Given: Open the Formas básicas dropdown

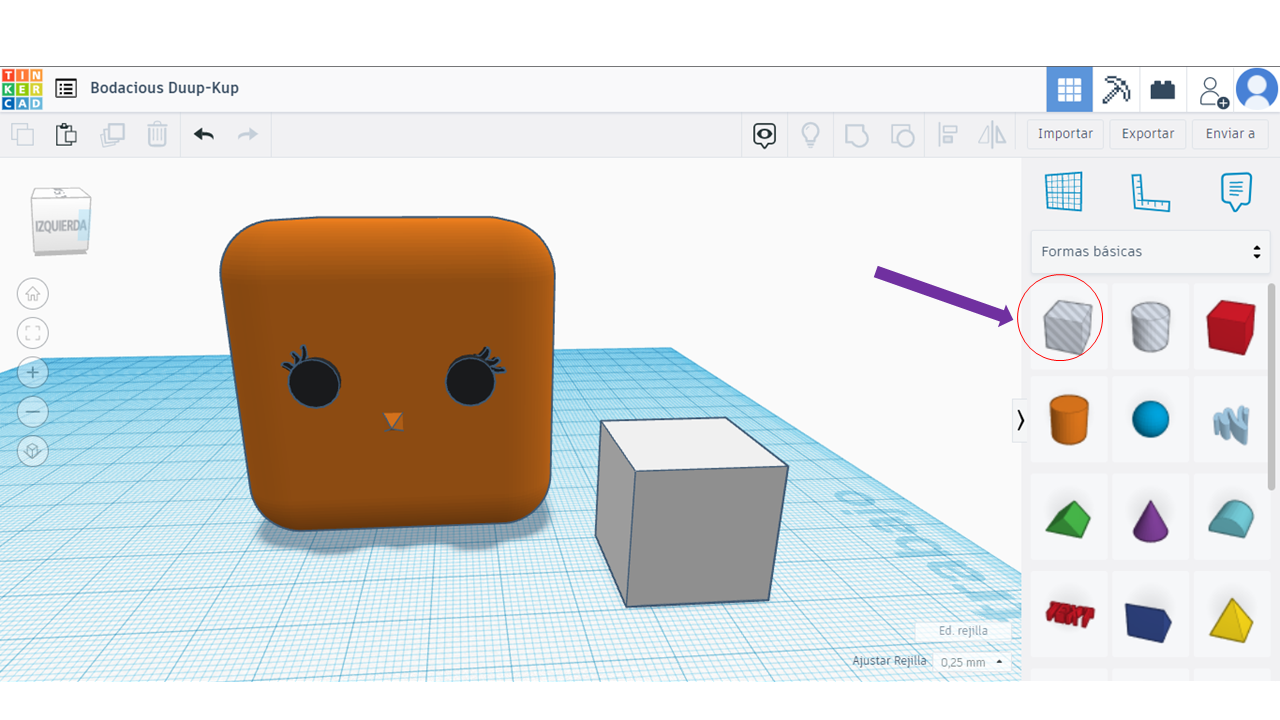Looking at the screenshot, I should pos(1150,252).
